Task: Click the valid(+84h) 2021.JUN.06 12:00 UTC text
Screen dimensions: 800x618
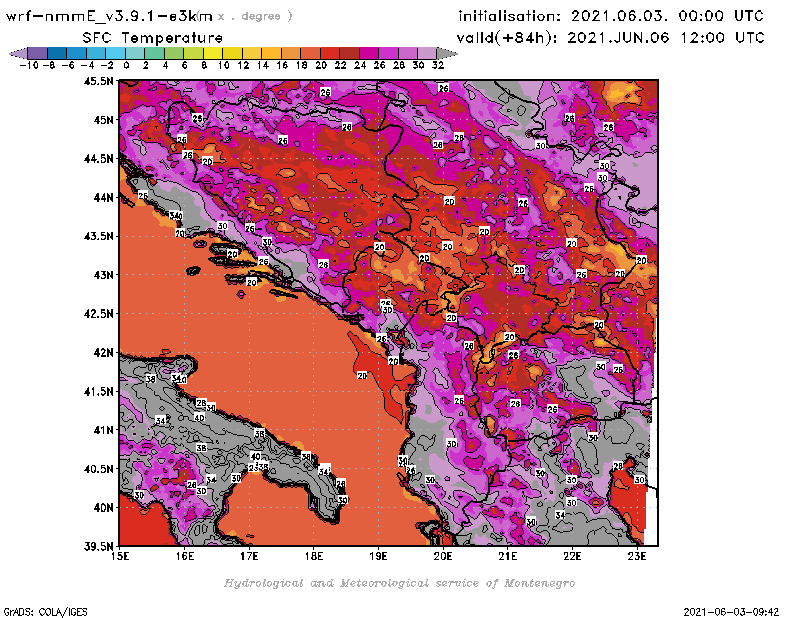Action: pyautogui.click(x=611, y=38)
